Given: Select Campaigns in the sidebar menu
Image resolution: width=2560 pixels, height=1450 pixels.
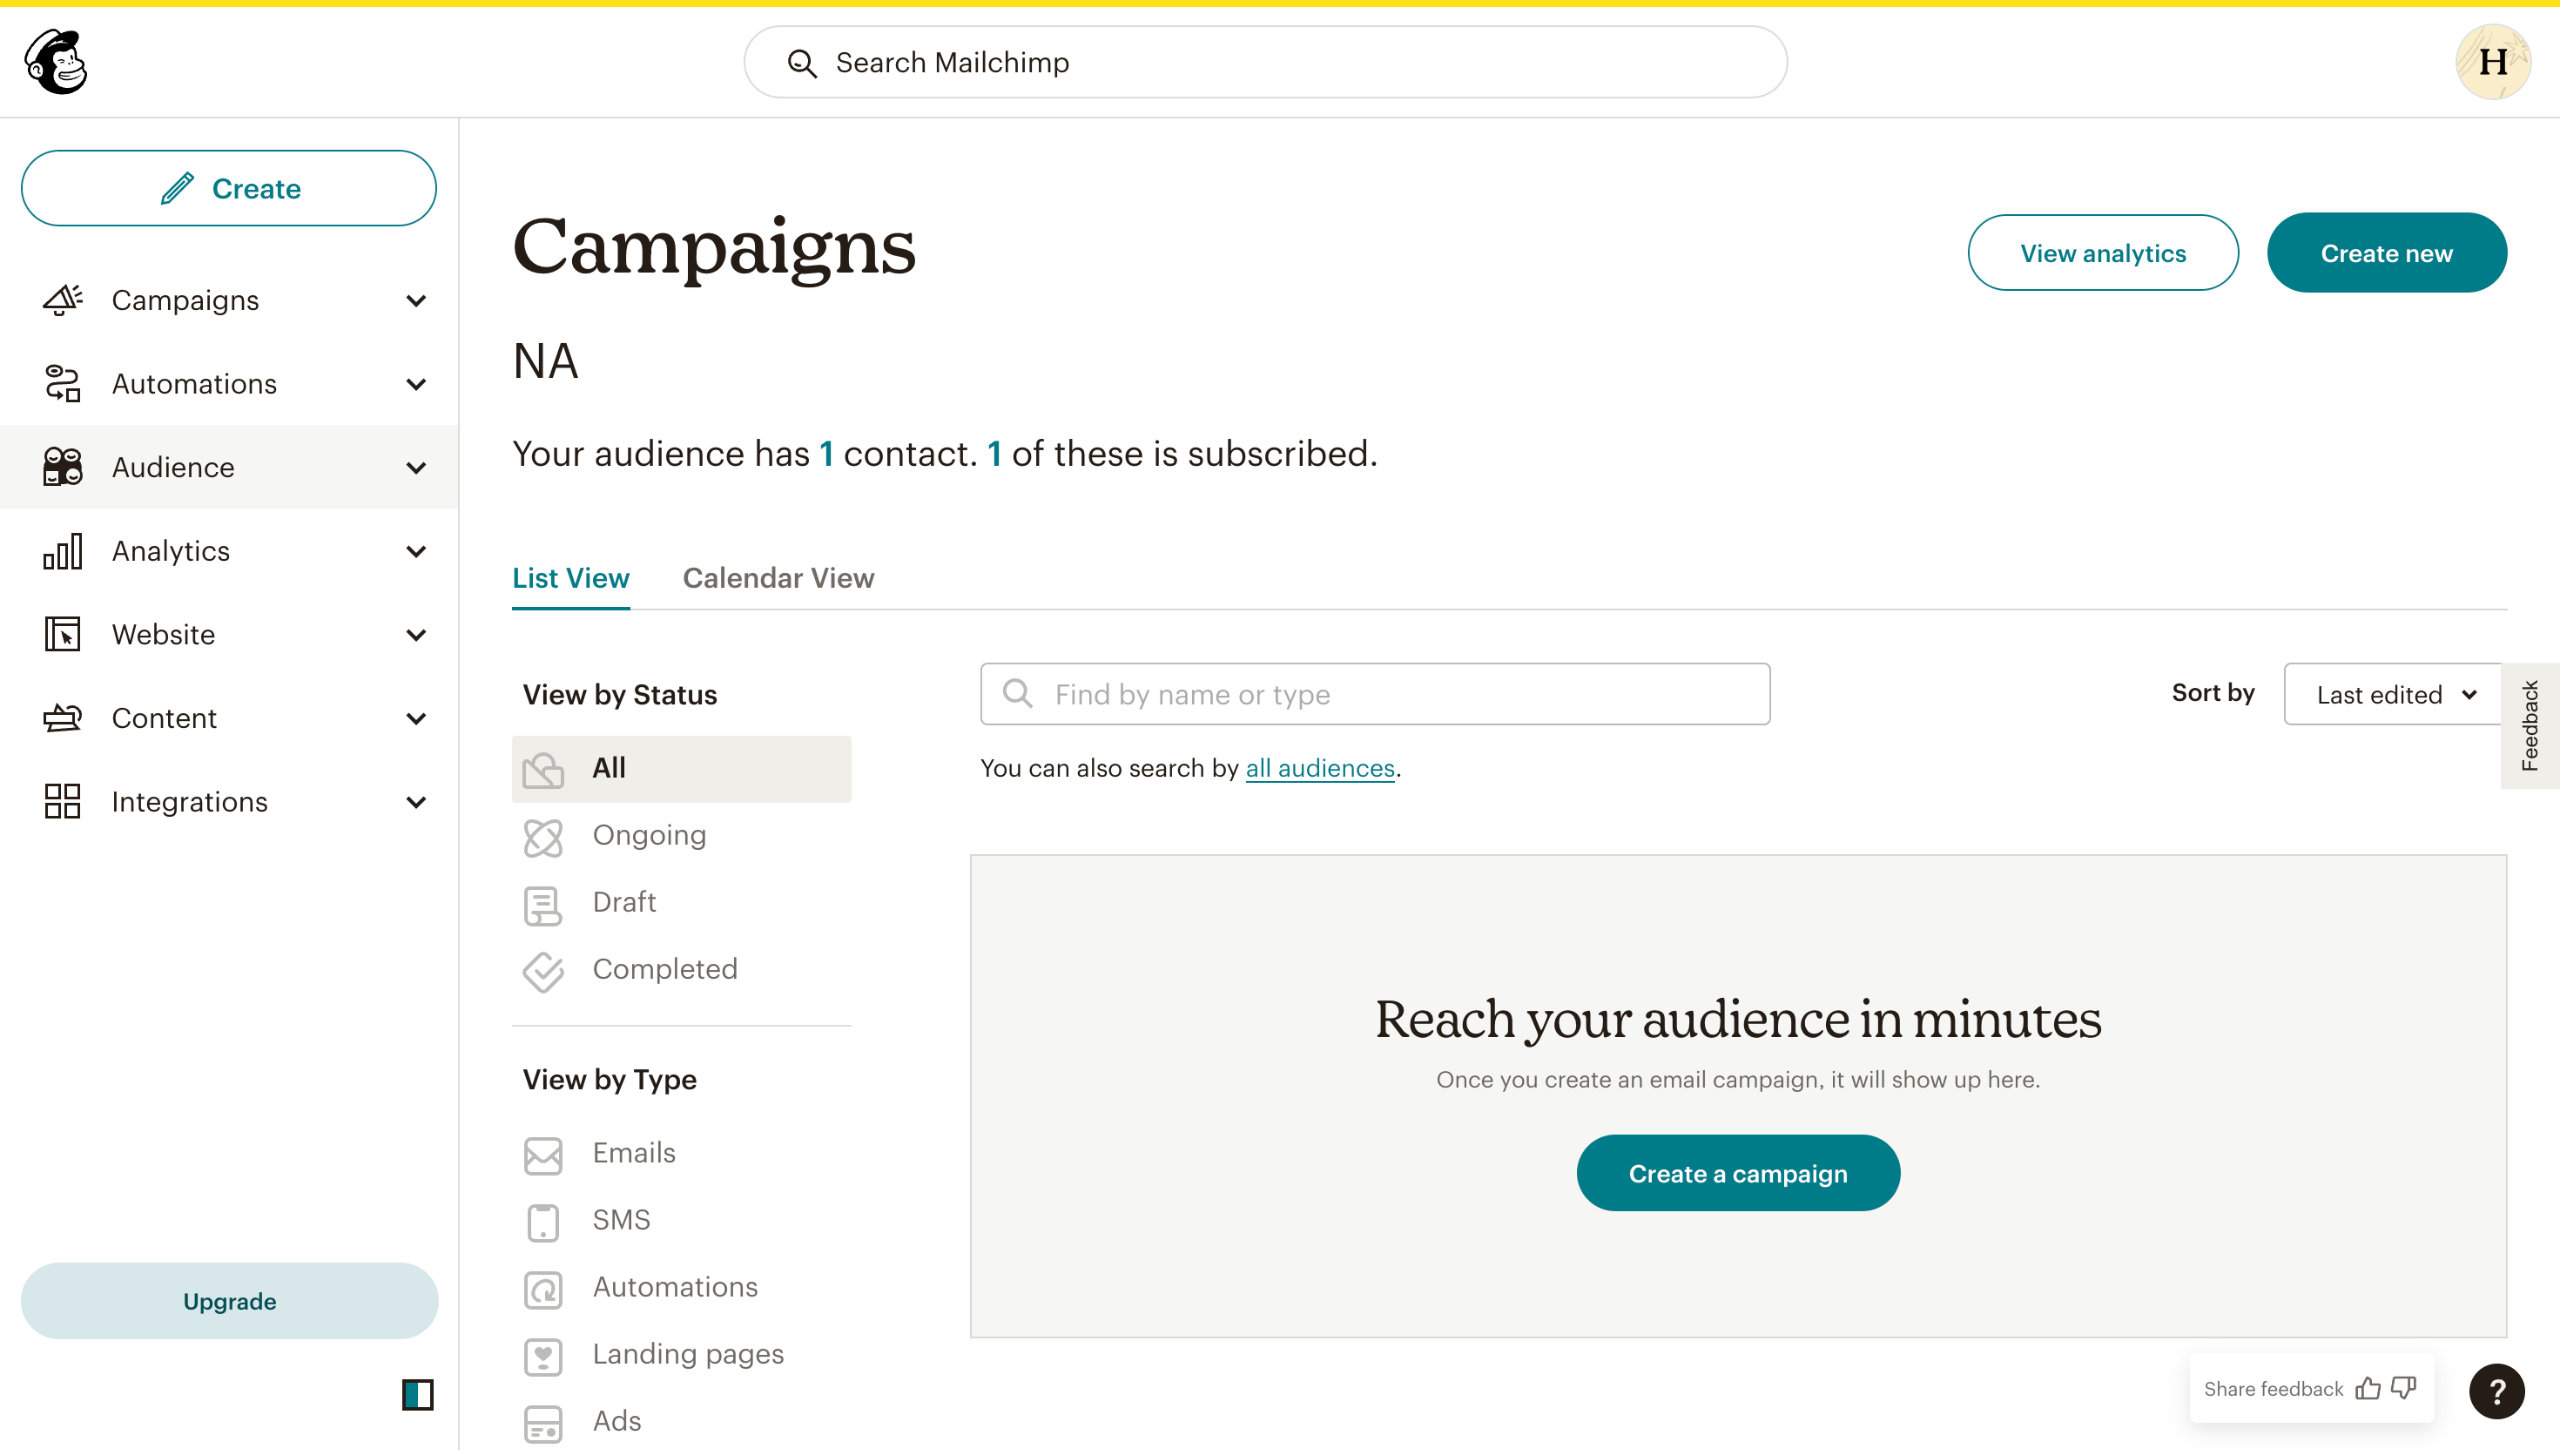Looking at the screenshot, I should click(229, 300).
